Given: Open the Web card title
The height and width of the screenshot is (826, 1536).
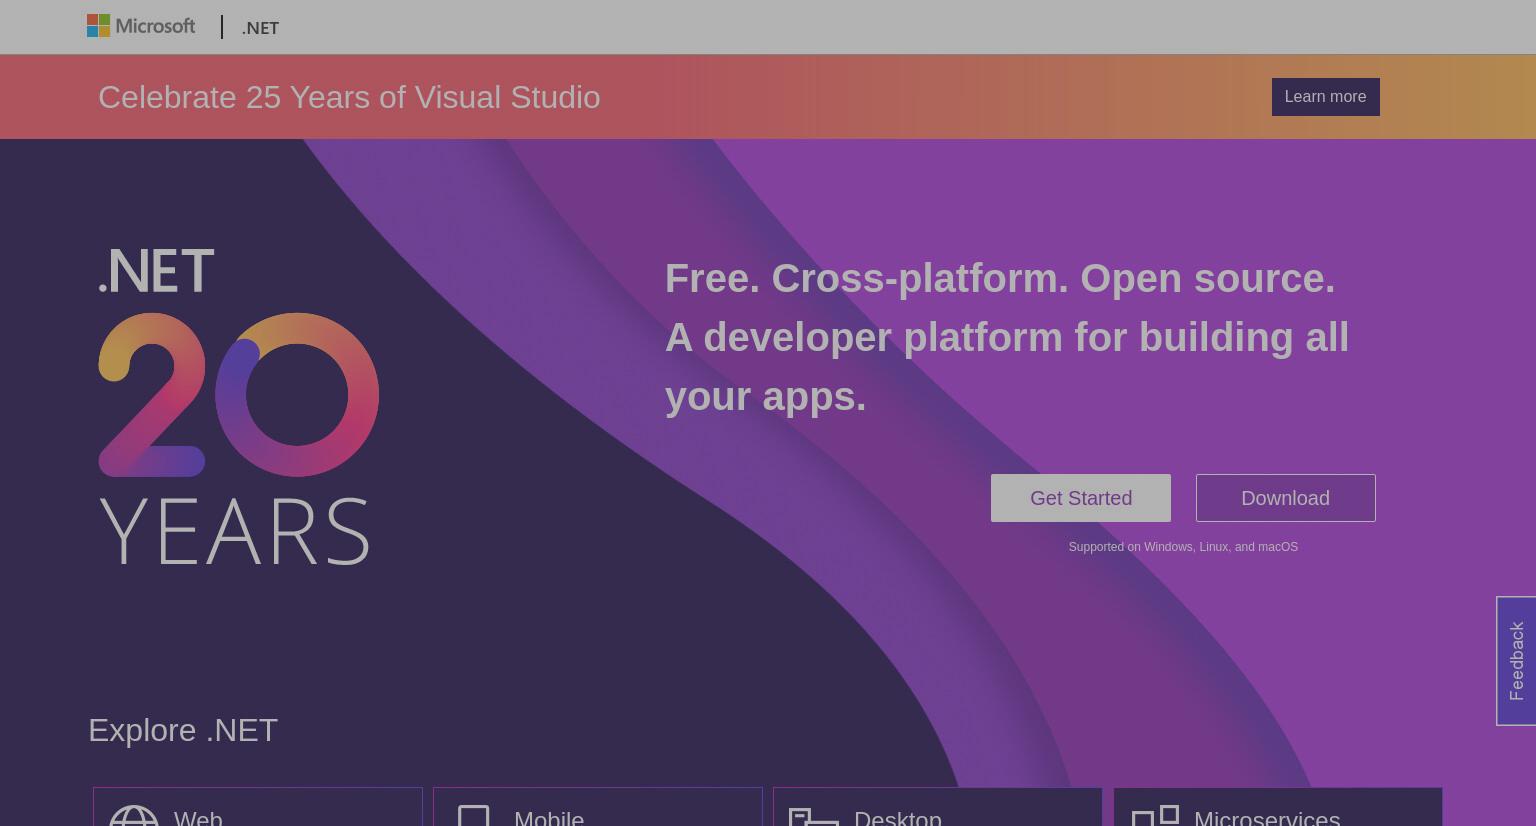Looking at the screenshot, I should click(198, 818).
